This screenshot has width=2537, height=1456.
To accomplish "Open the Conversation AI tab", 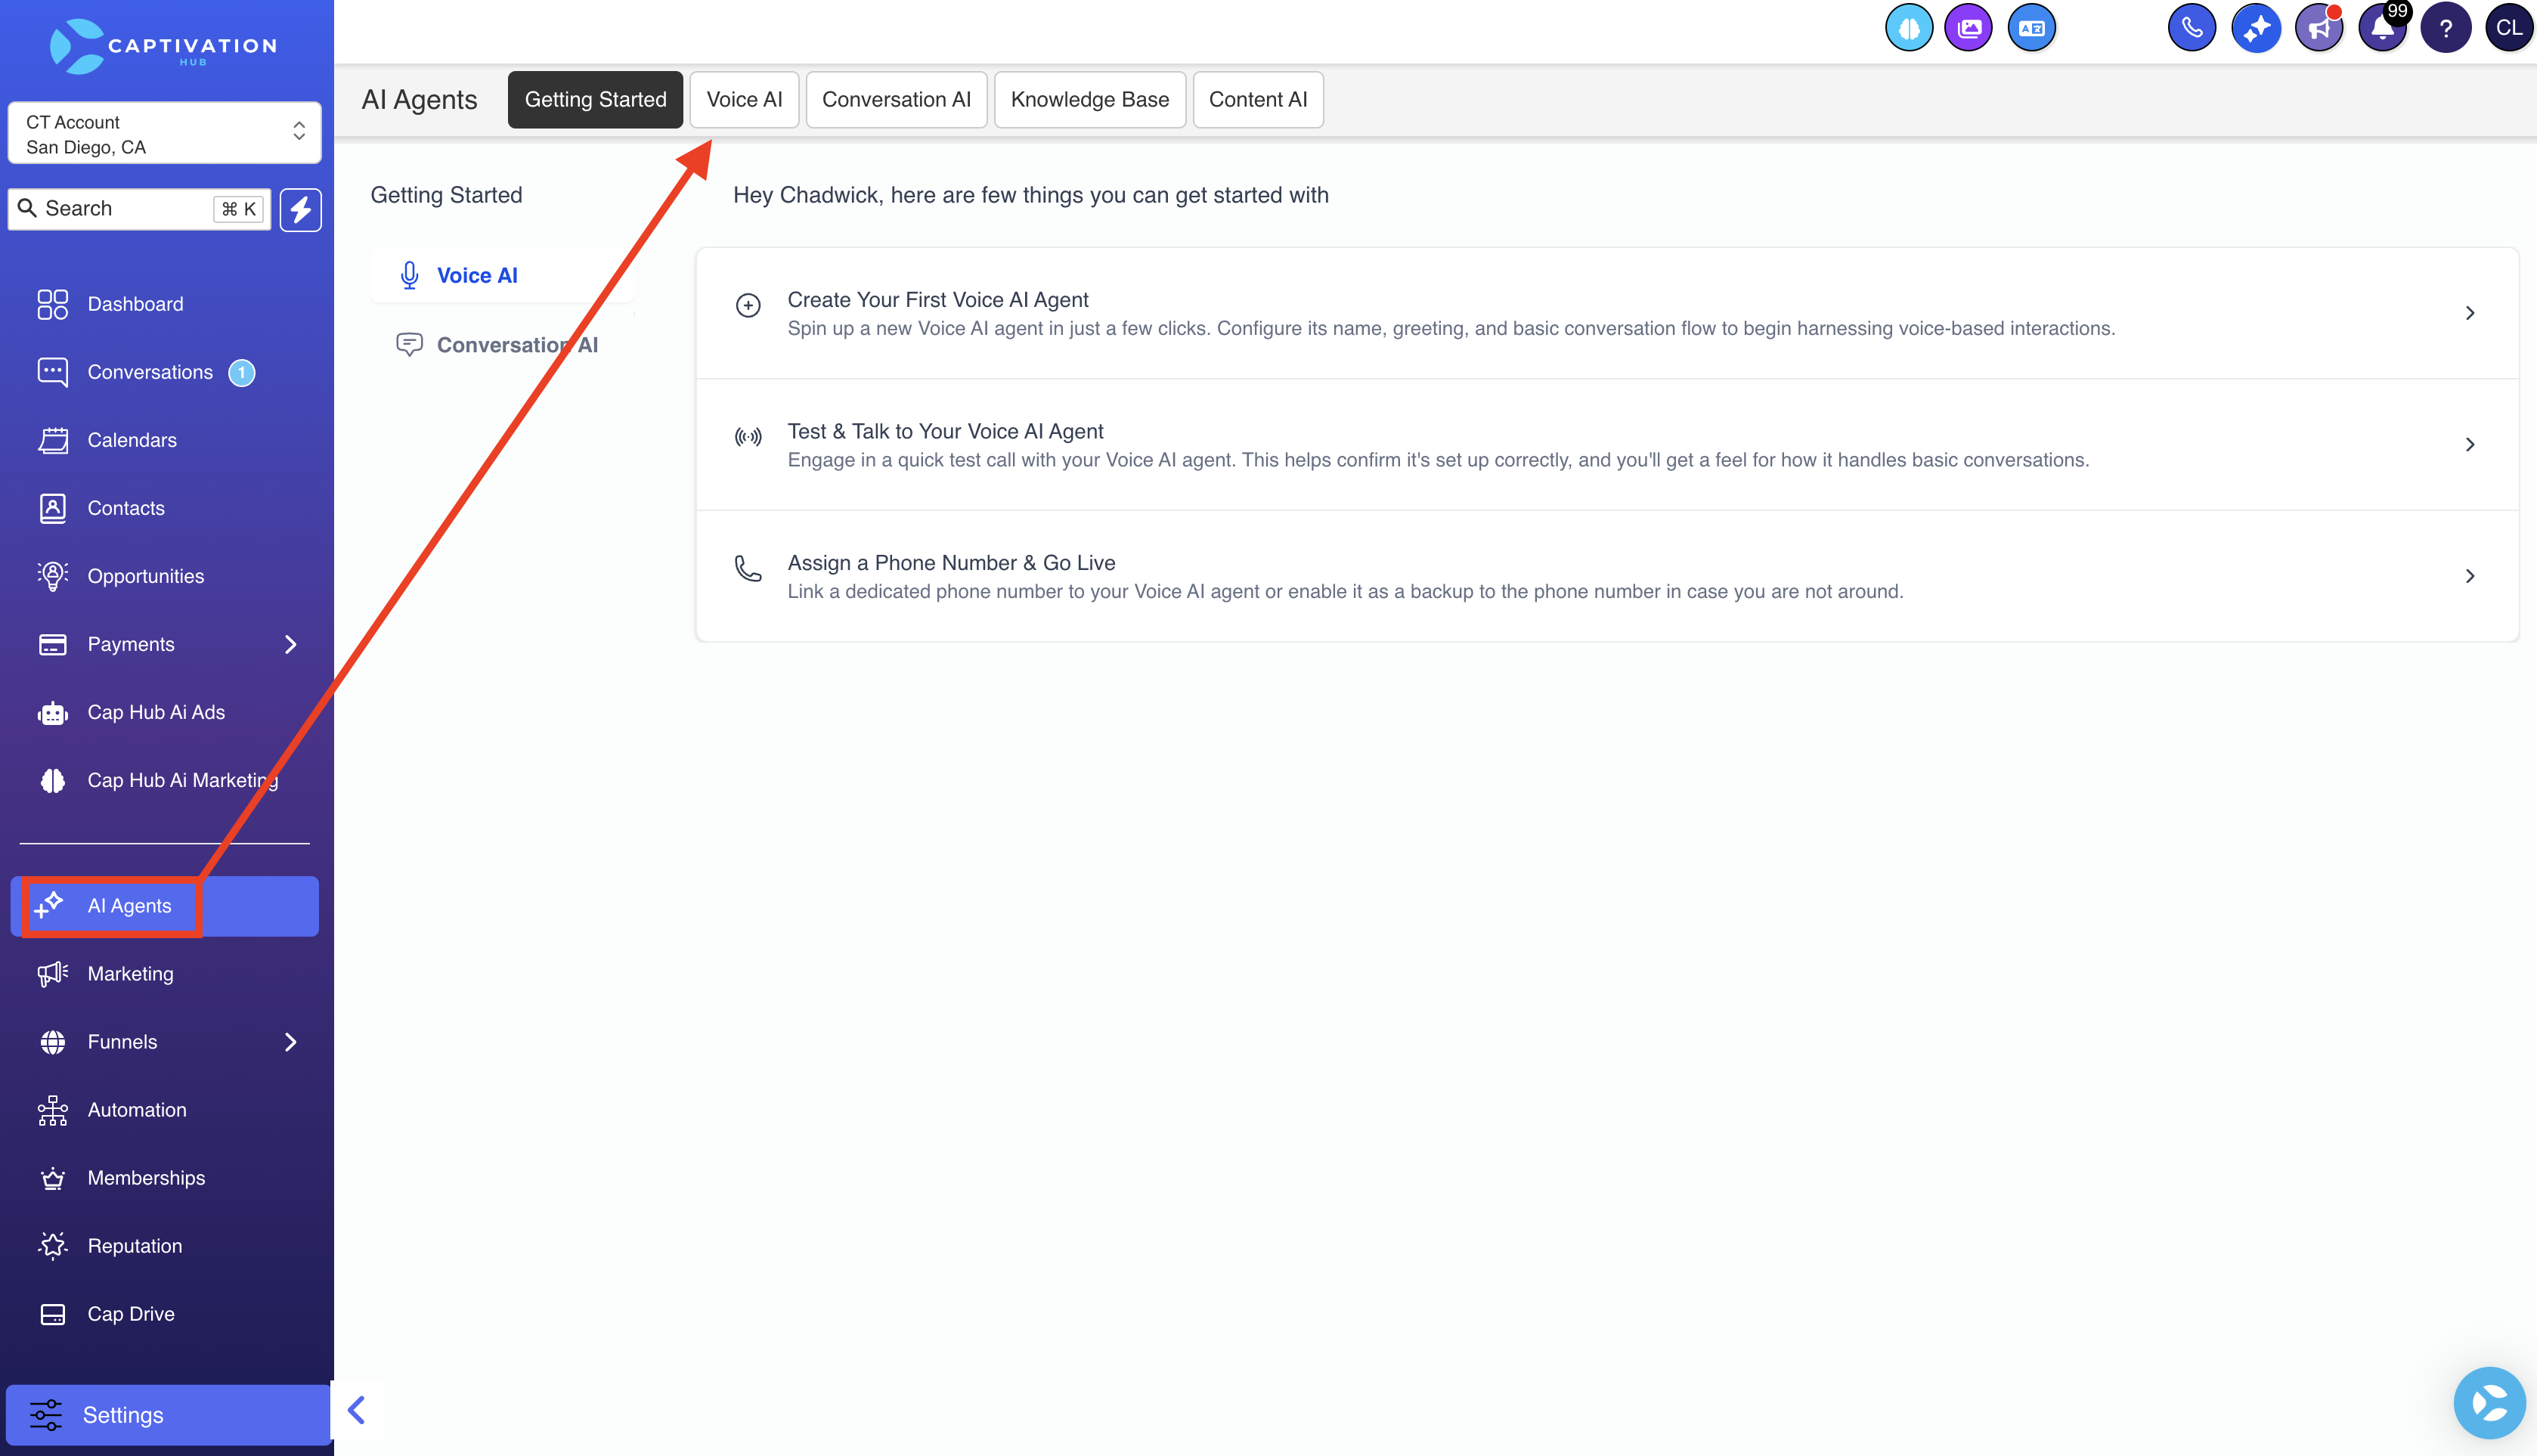I will coord(896,100).
